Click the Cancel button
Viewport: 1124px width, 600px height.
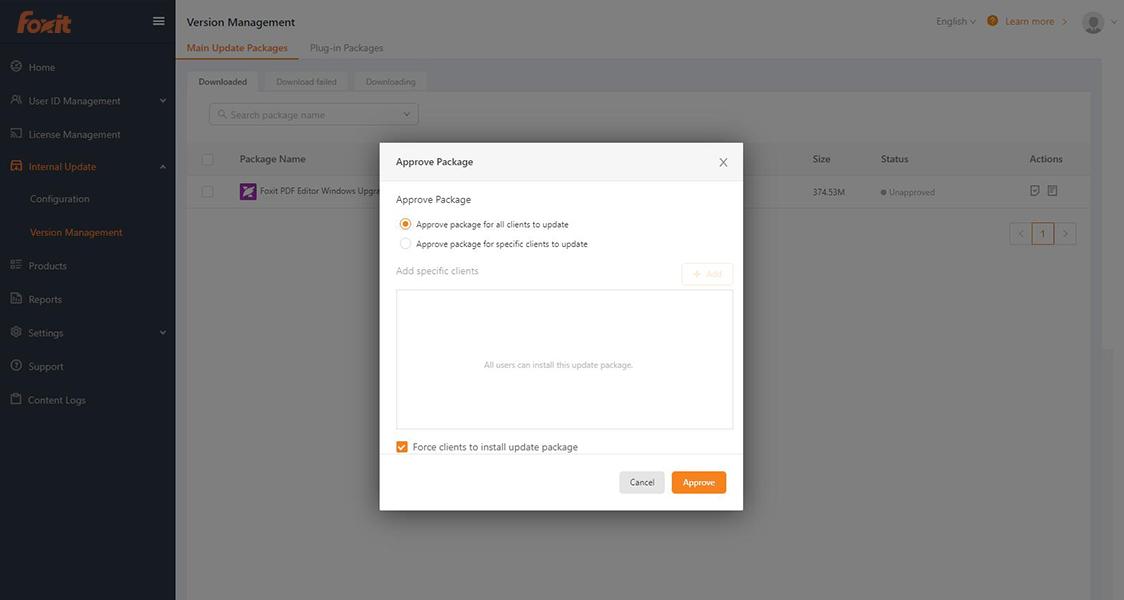tap(642, 482)
